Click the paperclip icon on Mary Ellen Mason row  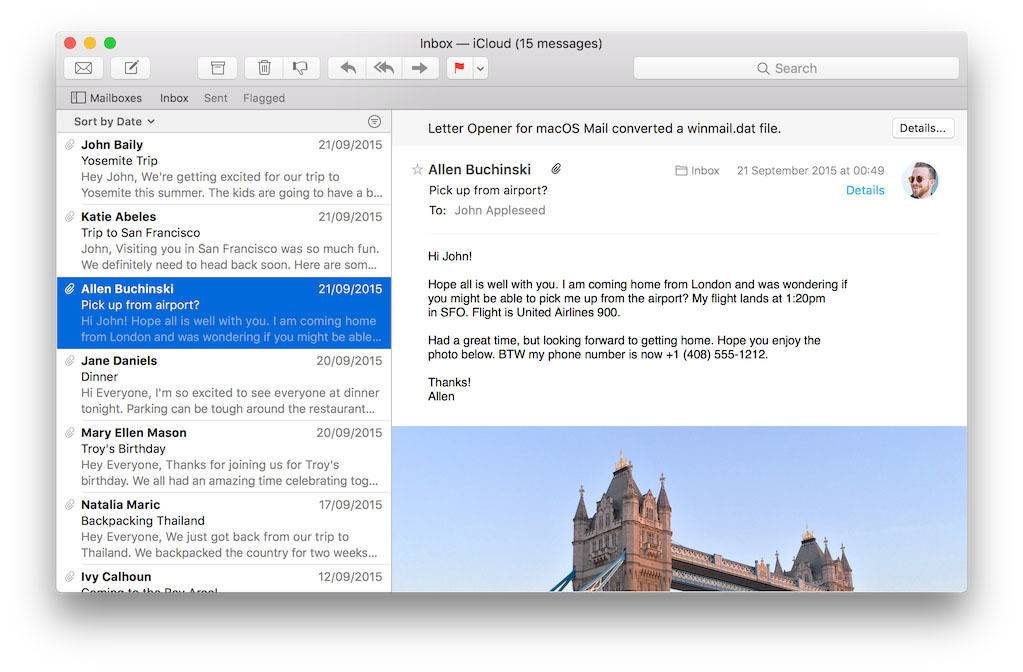[69, 433]
